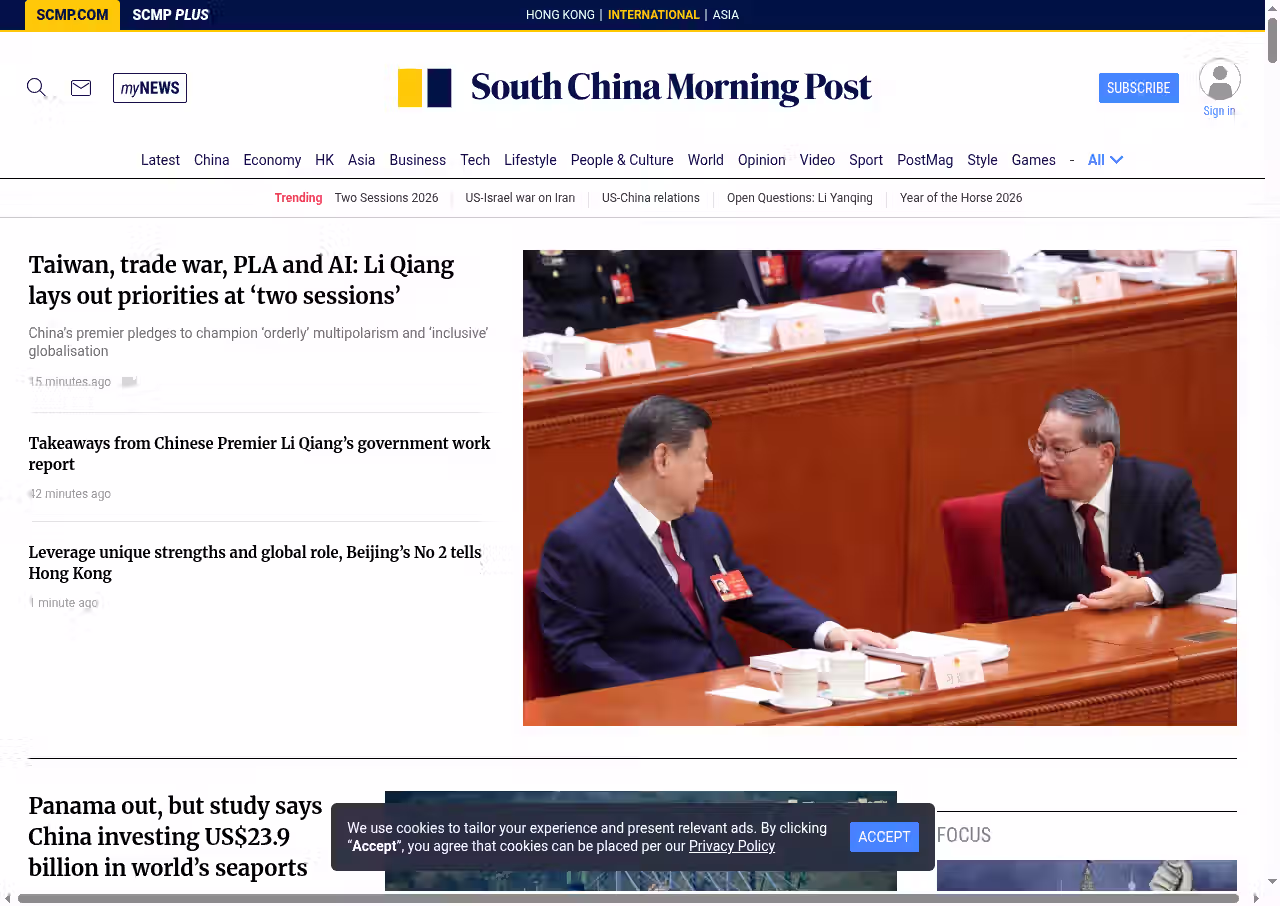Switch to Hong Kong edition

560,15
